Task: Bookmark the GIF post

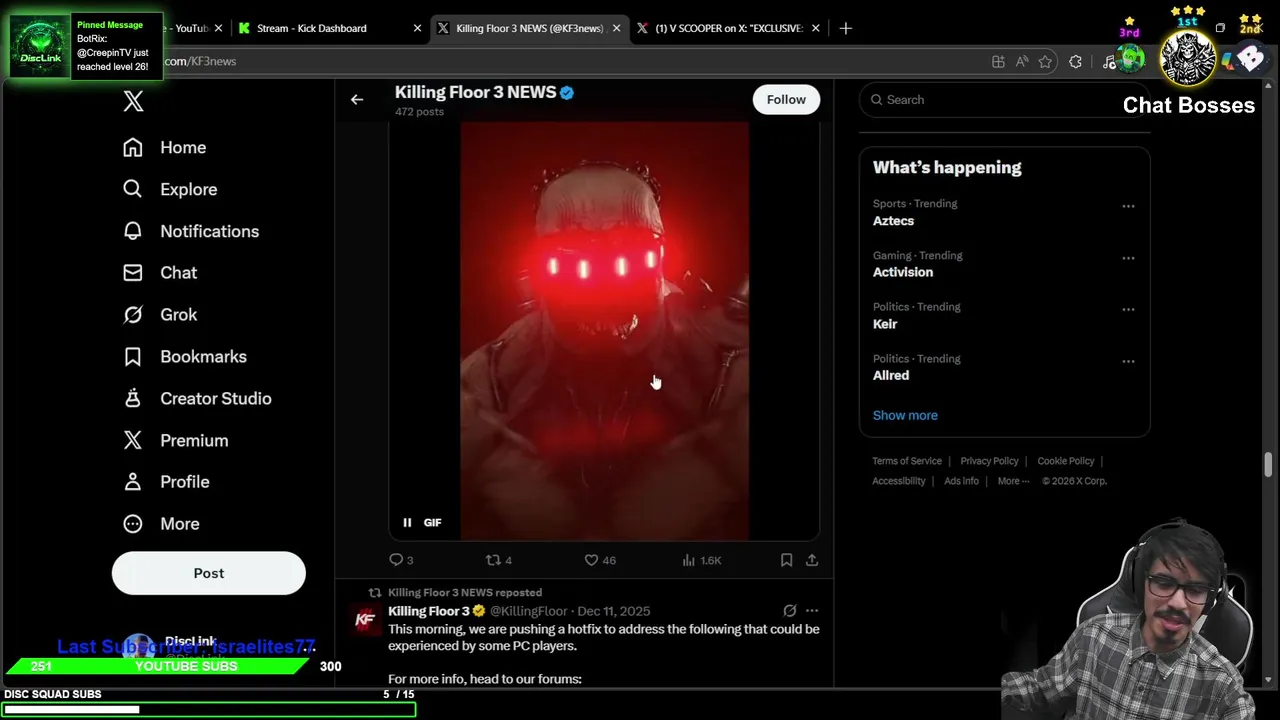Action: 787,560
